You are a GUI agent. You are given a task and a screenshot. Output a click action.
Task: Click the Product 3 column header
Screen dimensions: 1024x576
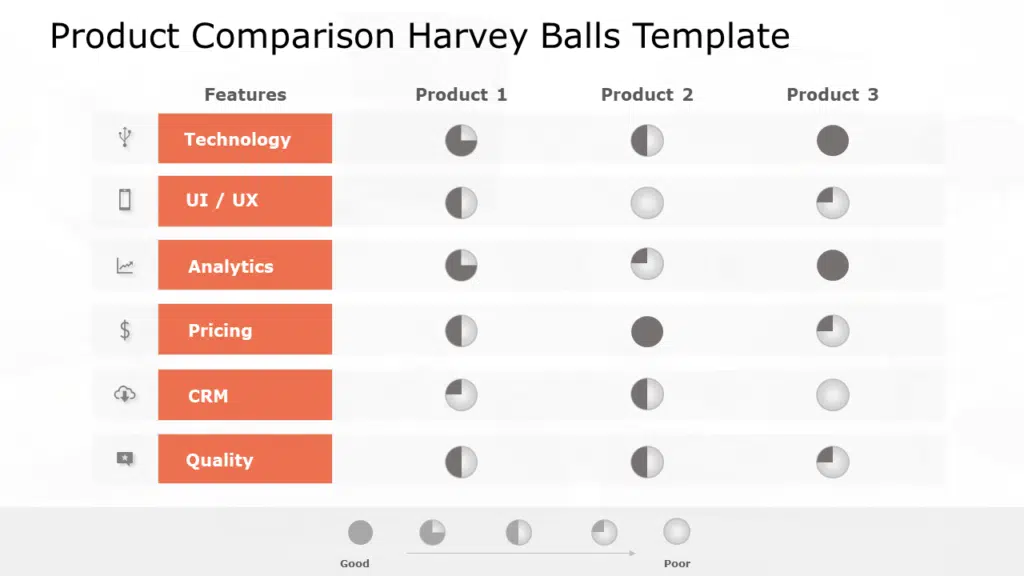(832, 95)
